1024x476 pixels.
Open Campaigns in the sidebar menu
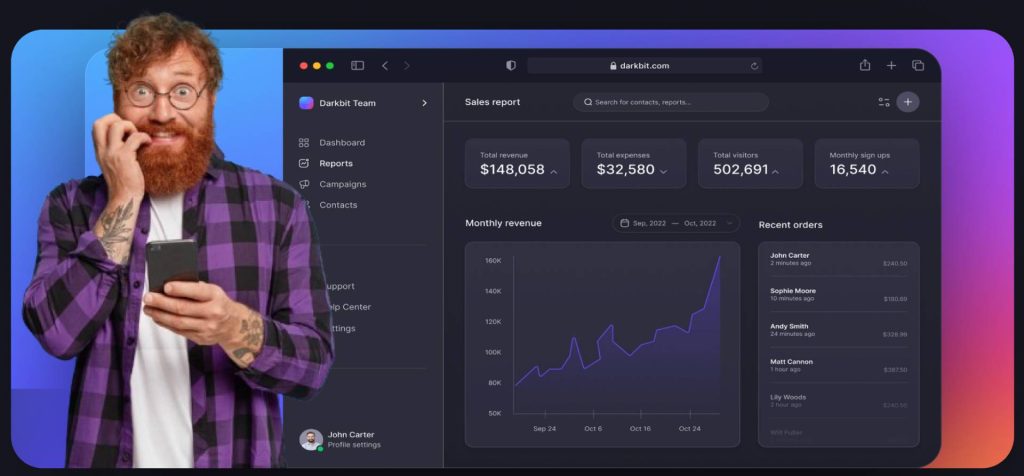click(342, 184)
